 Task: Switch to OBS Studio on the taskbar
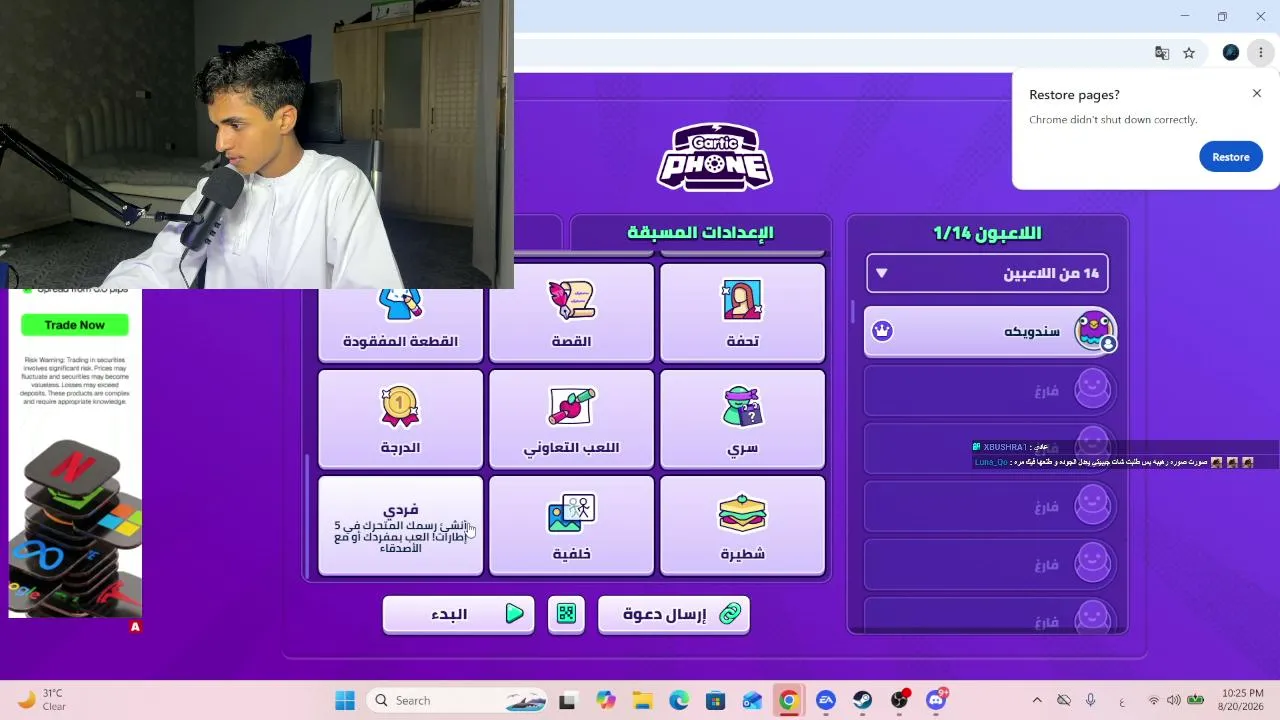click(x=900, y=701)
